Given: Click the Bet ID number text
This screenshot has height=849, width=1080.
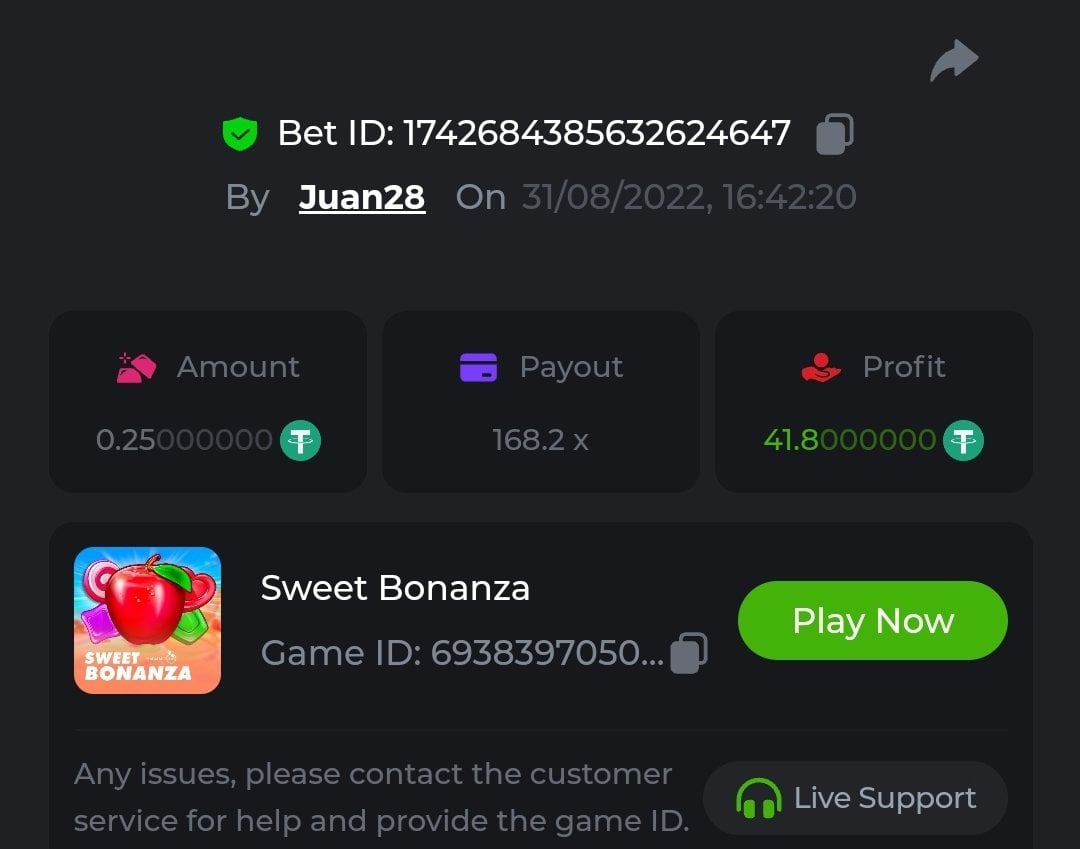Looking at the screenshot, I should click(596, 133).
